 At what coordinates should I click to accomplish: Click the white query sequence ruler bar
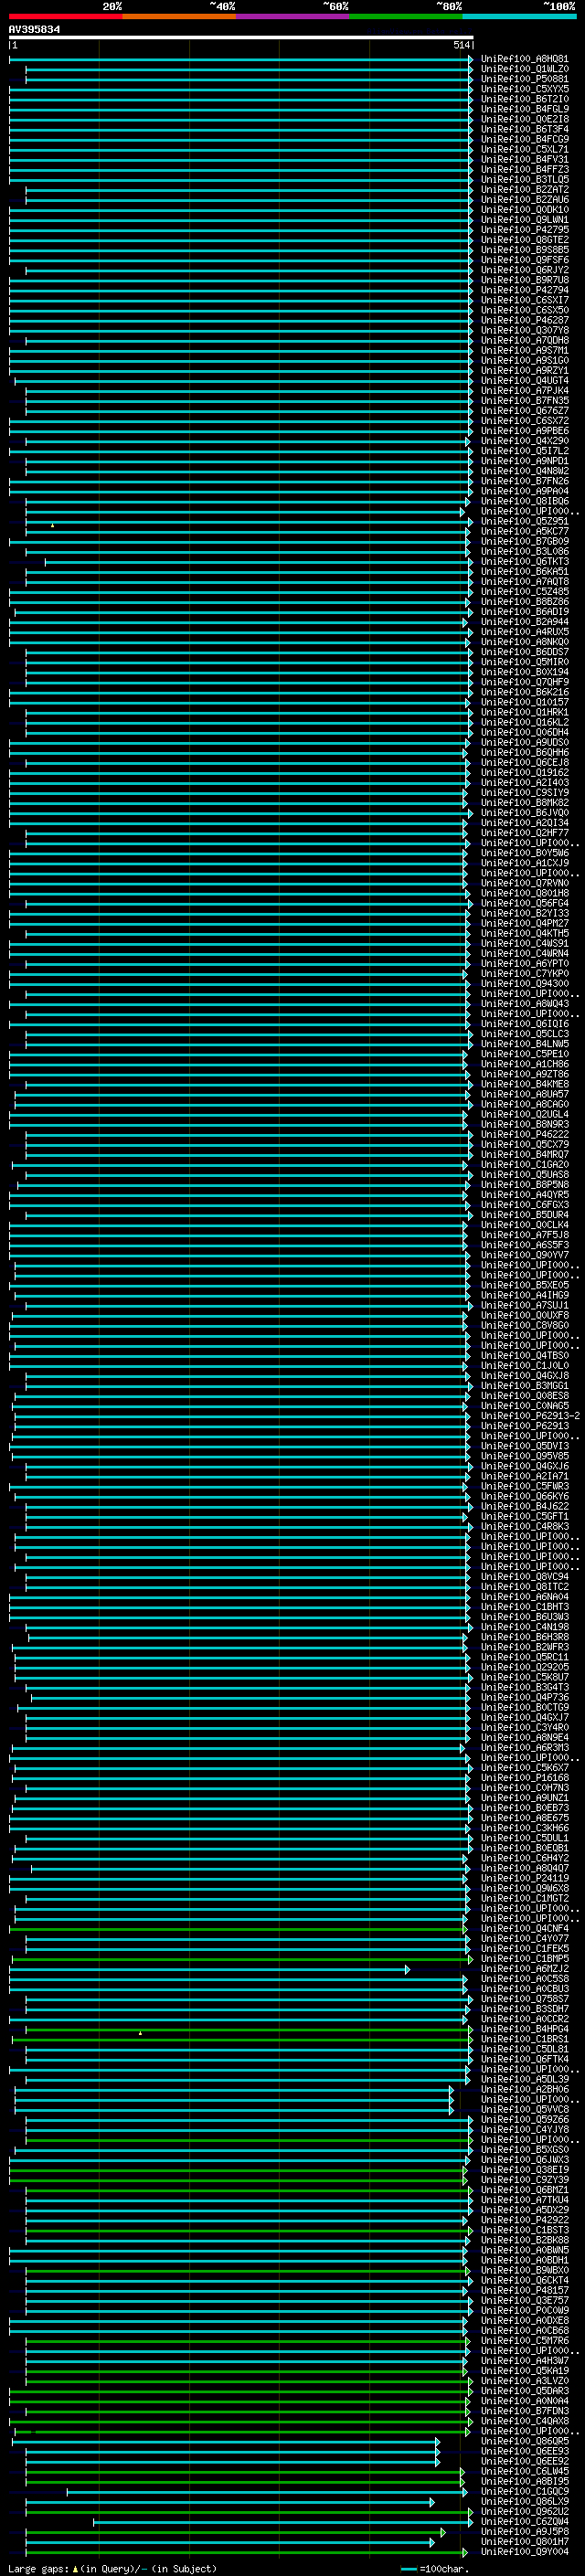[x=241, y=37]
